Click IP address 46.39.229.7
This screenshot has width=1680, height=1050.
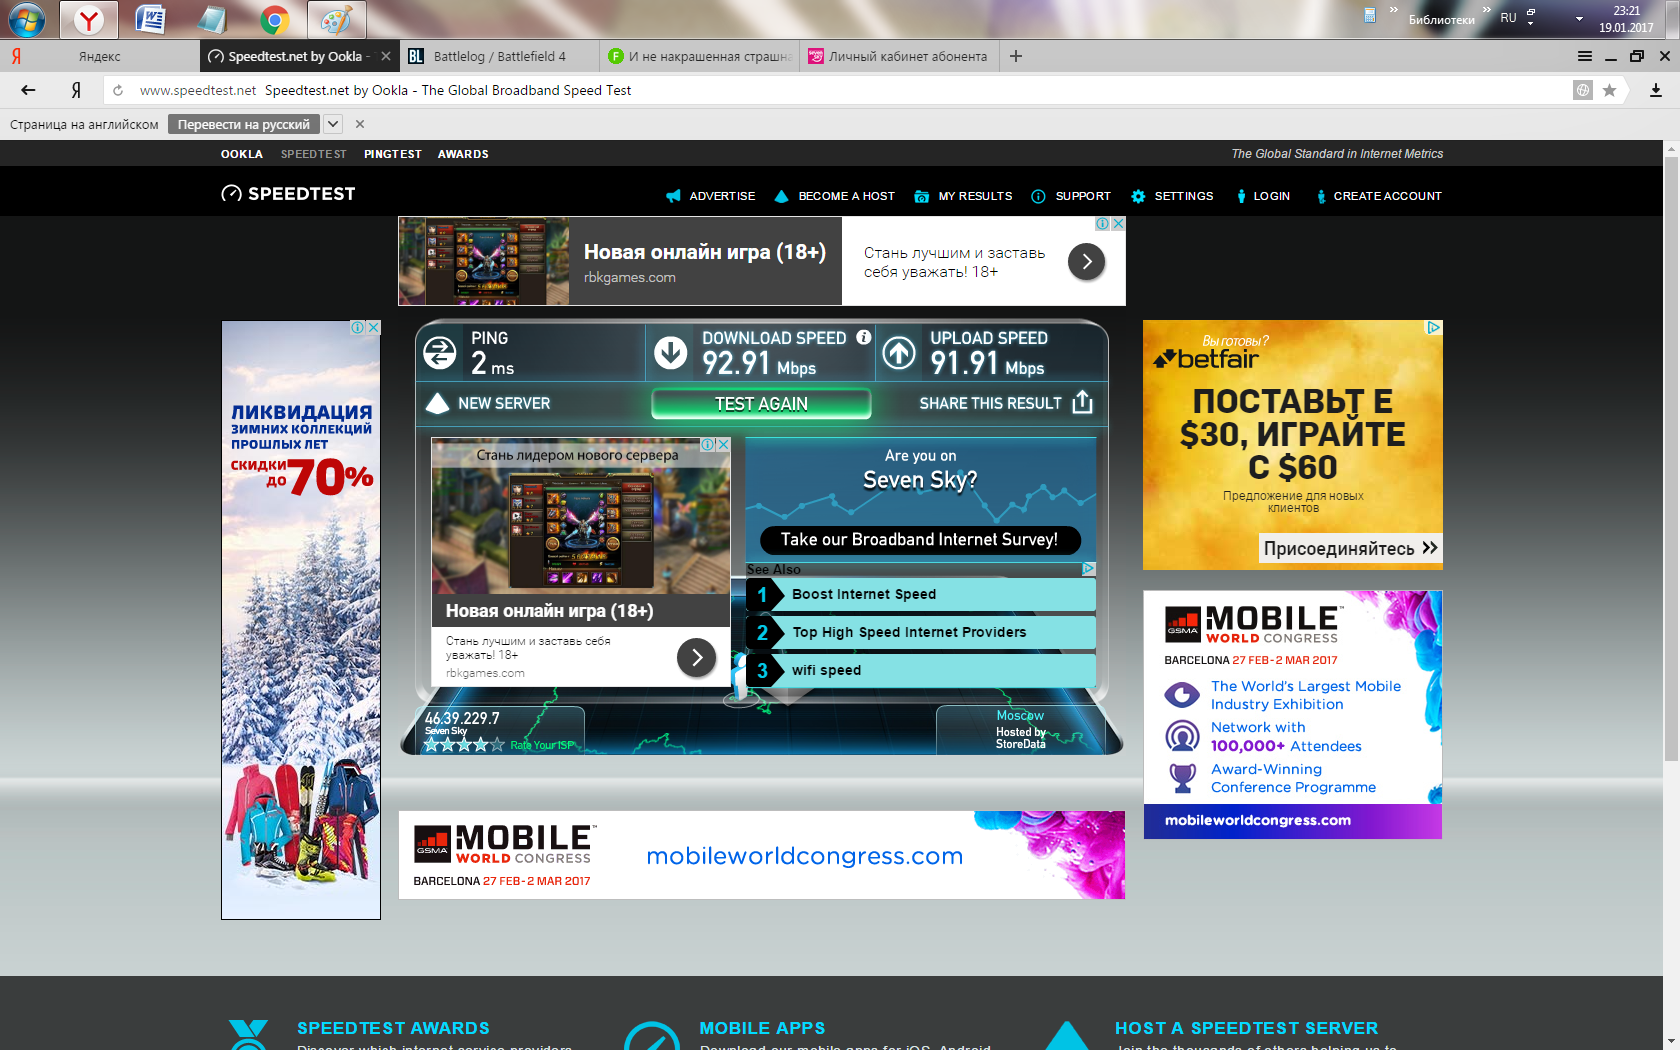click(462, 718)
